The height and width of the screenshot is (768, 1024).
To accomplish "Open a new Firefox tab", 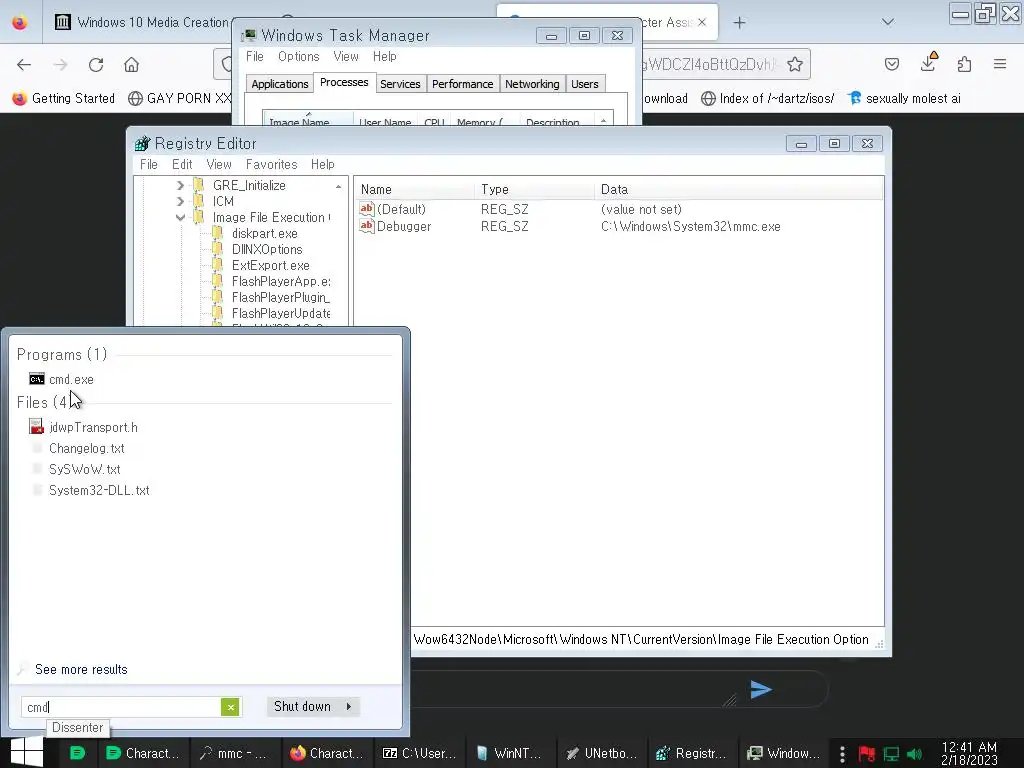I will point(739,23).
